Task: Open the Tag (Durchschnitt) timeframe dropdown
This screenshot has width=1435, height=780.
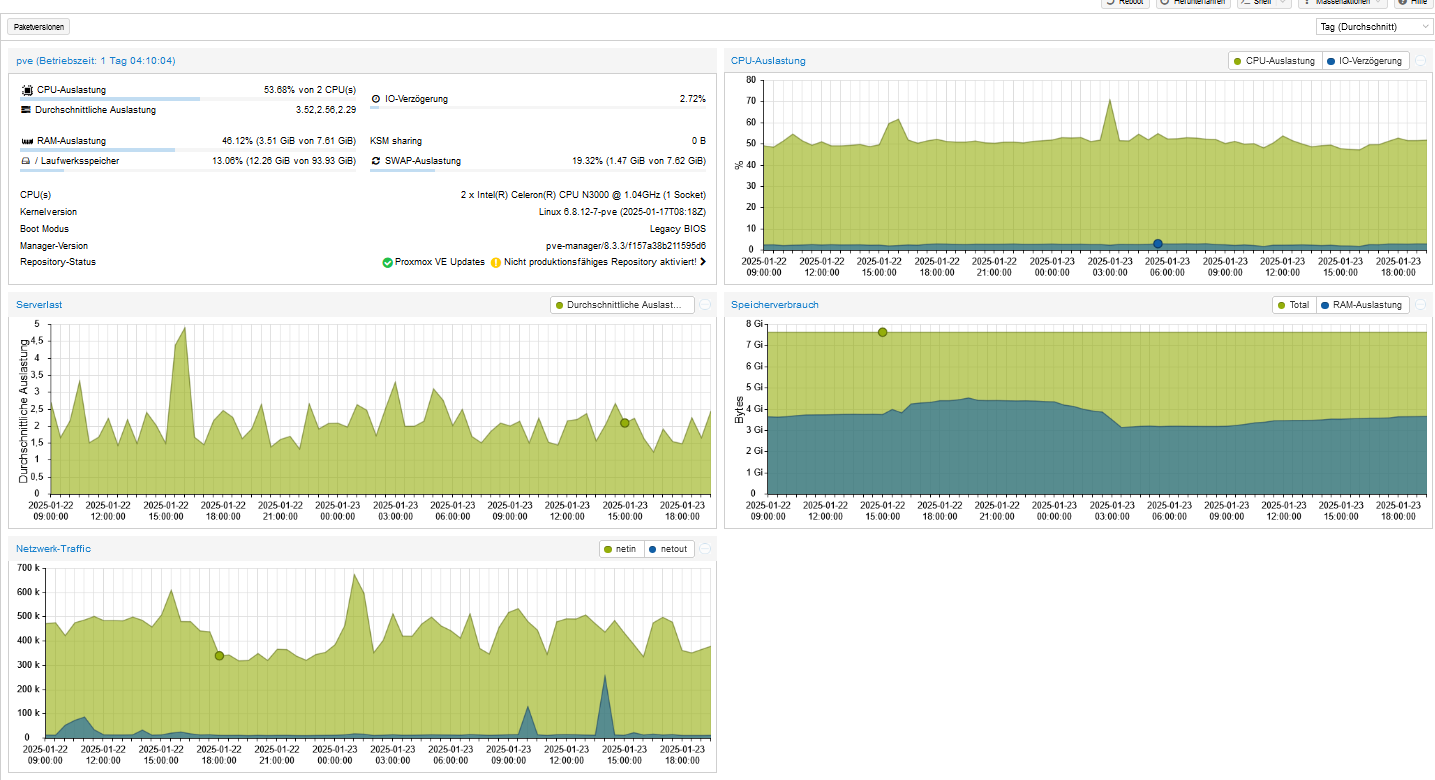Action: 1375,27
